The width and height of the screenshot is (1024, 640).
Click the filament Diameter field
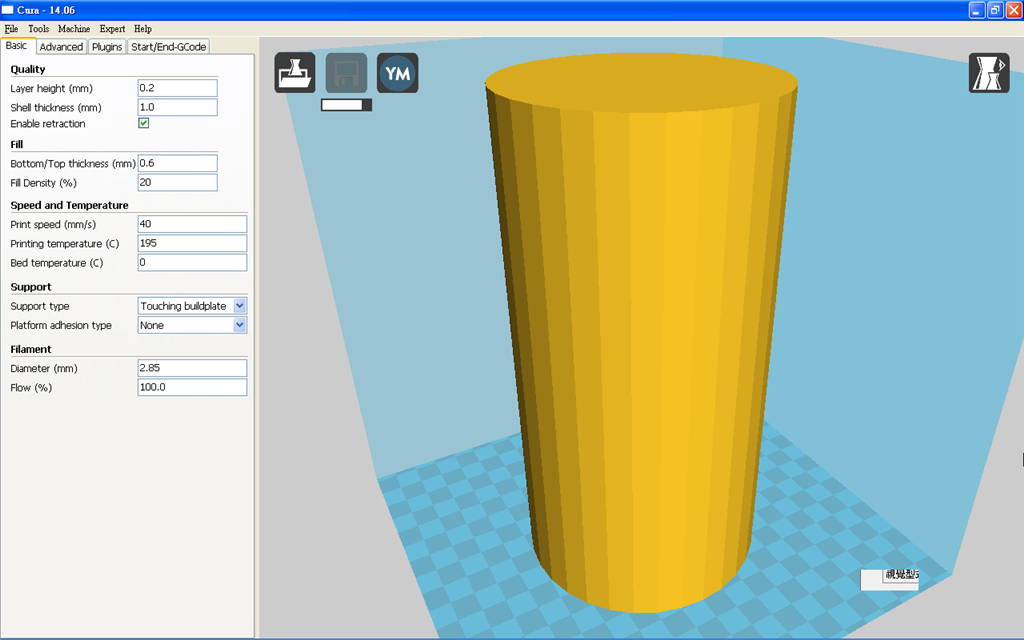(192, 368)
